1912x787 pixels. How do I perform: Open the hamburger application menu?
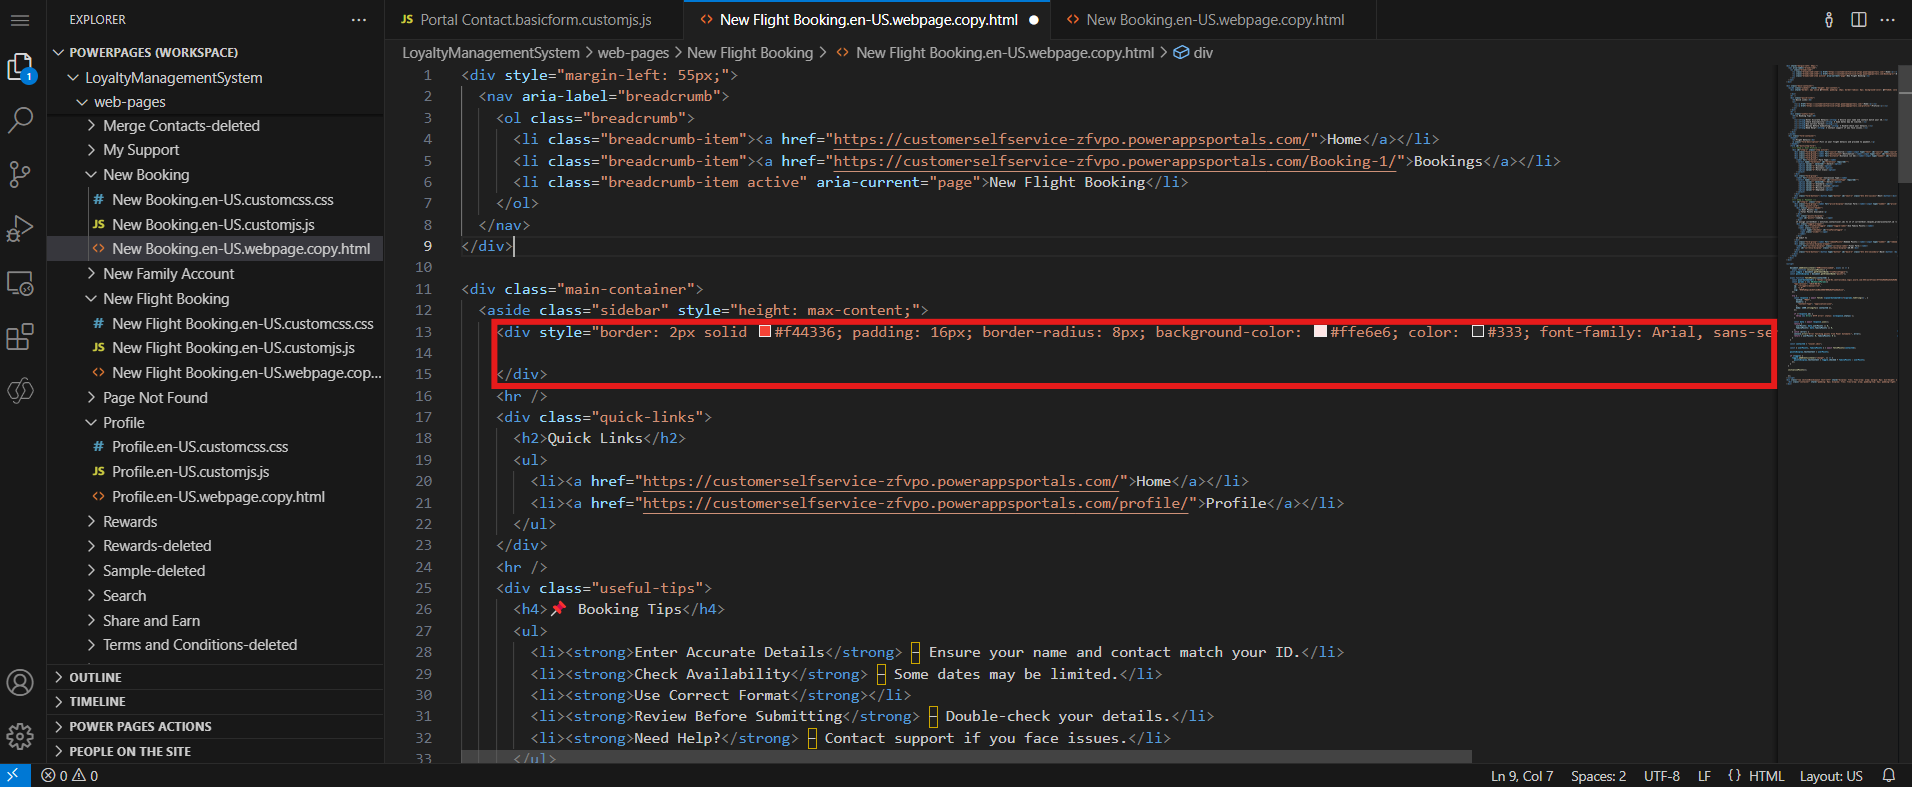pyautogui.click(x=20, y=20)
